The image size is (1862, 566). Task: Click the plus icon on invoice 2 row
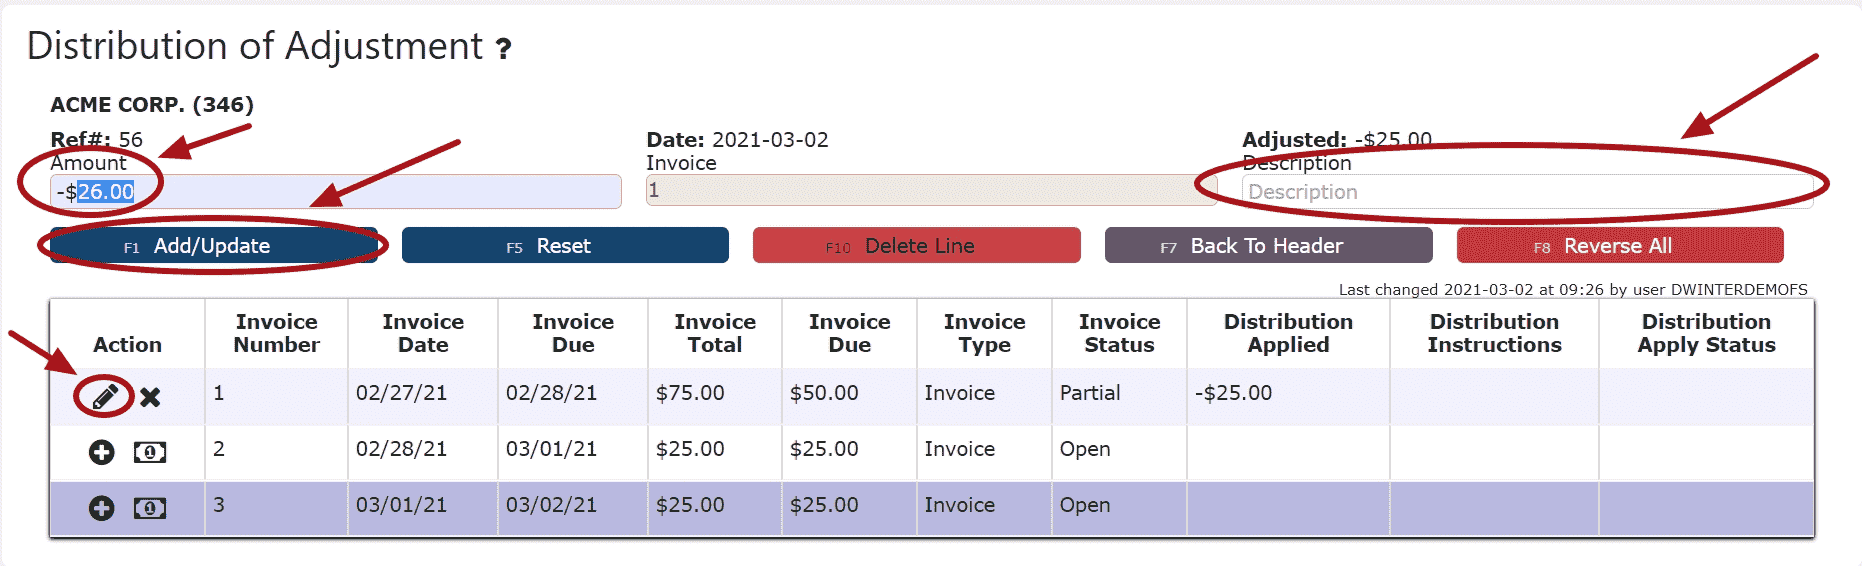pyautogui.click(x=101, y=453)
